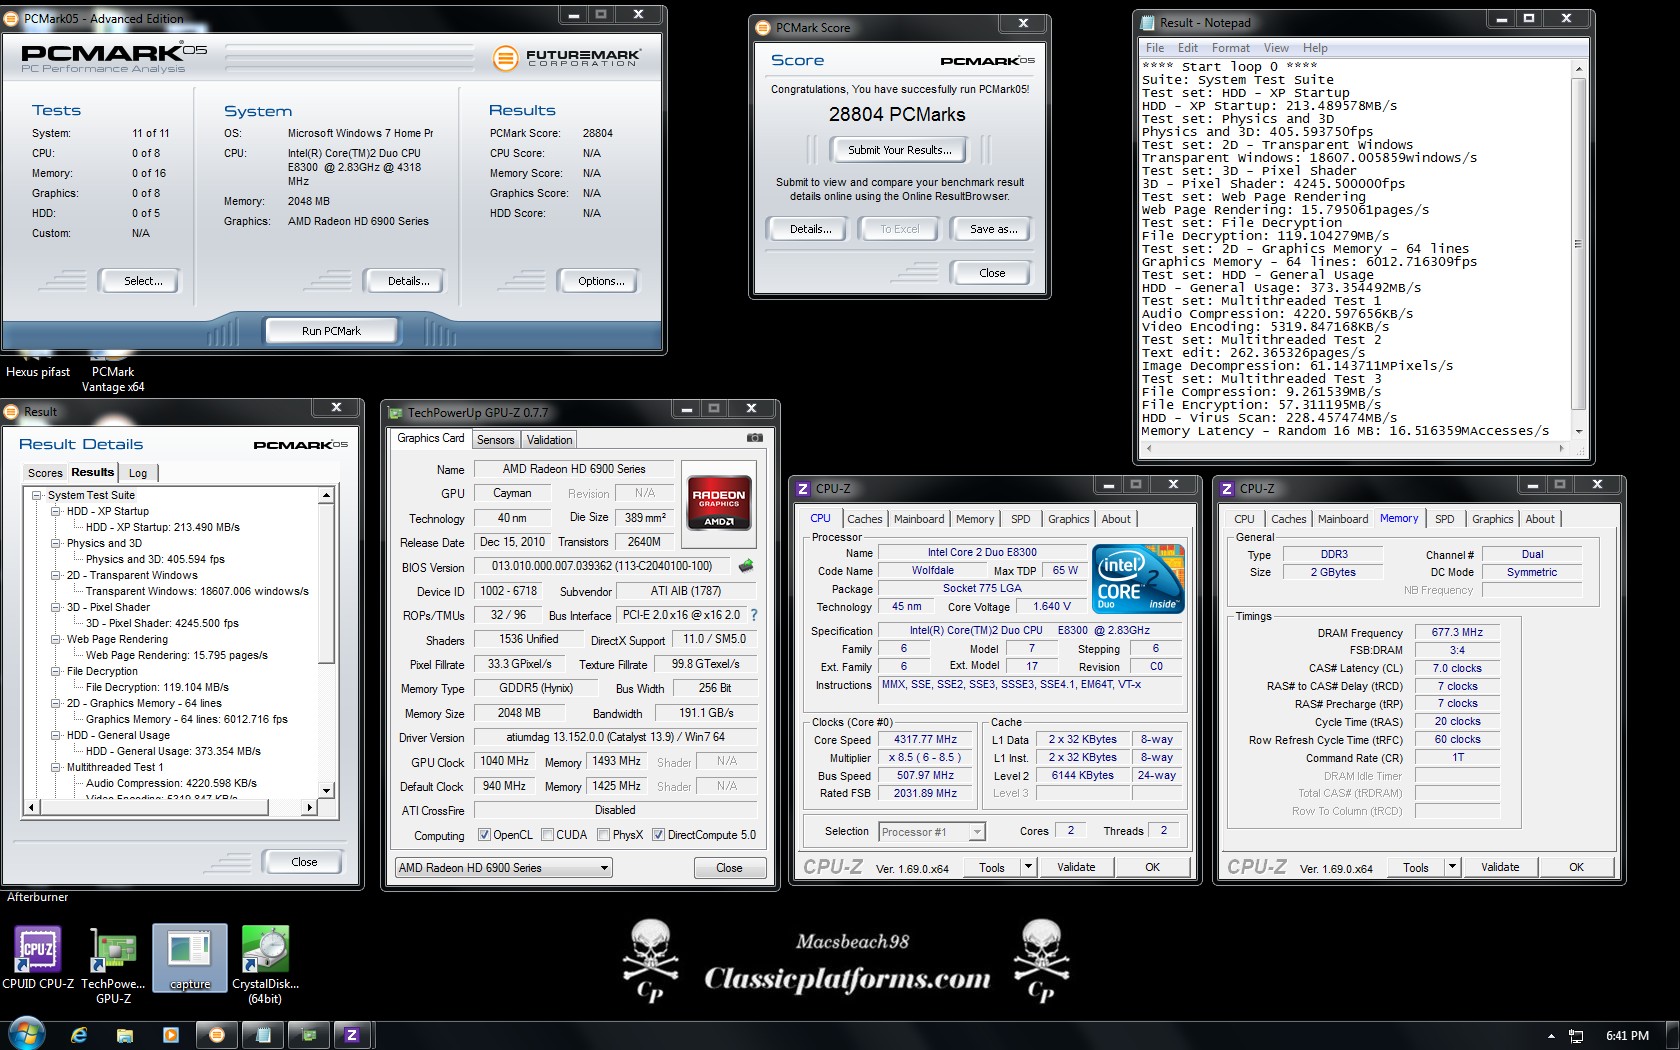
Task: Open the Log tab in Result Details
Action: pos(138,473)
